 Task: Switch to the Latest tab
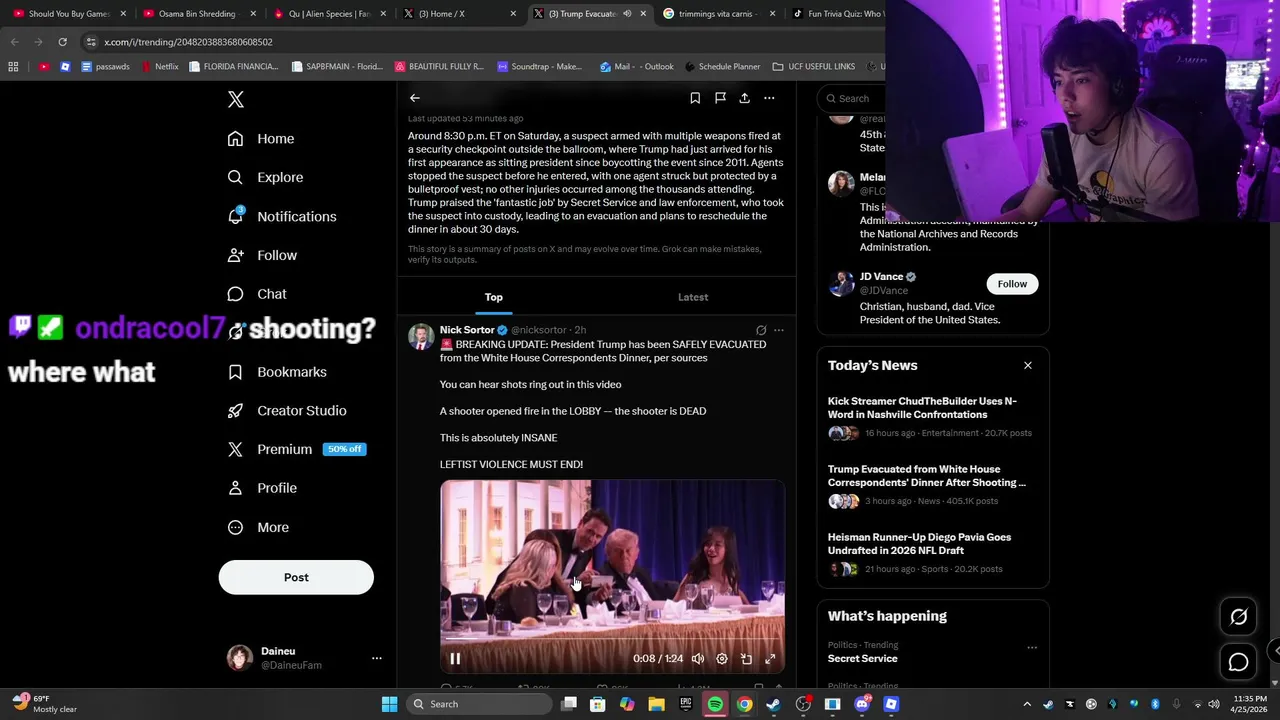[x=693, y=297]
